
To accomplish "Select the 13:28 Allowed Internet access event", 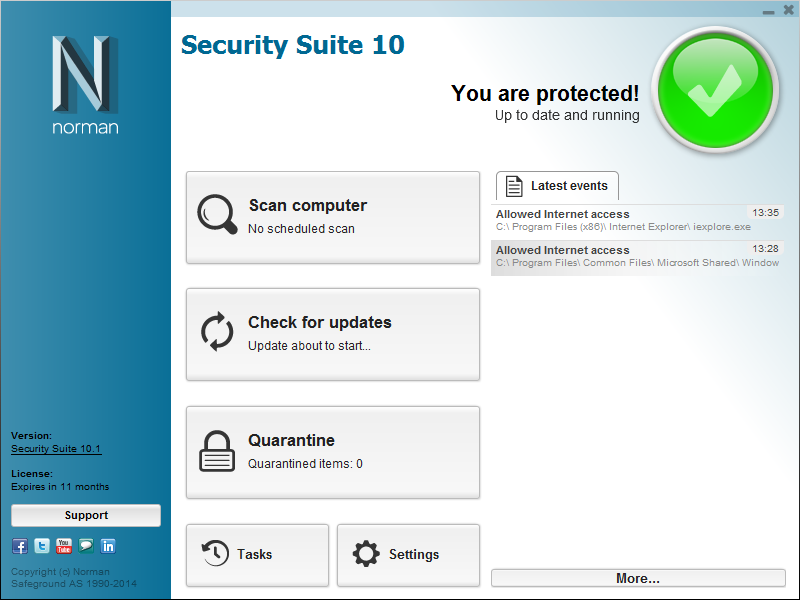I will tap(636, 256).
